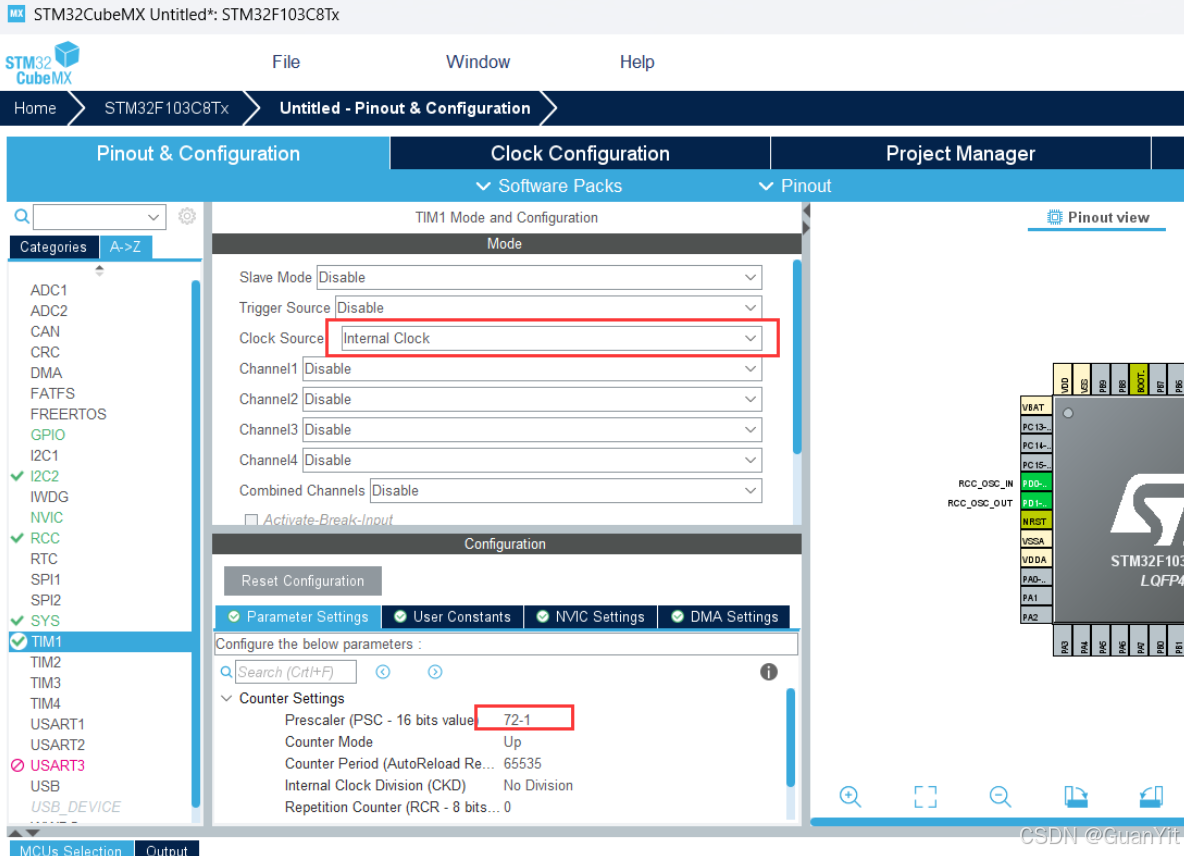
Task: Open the Window menu
Action: tap(478, 62)
